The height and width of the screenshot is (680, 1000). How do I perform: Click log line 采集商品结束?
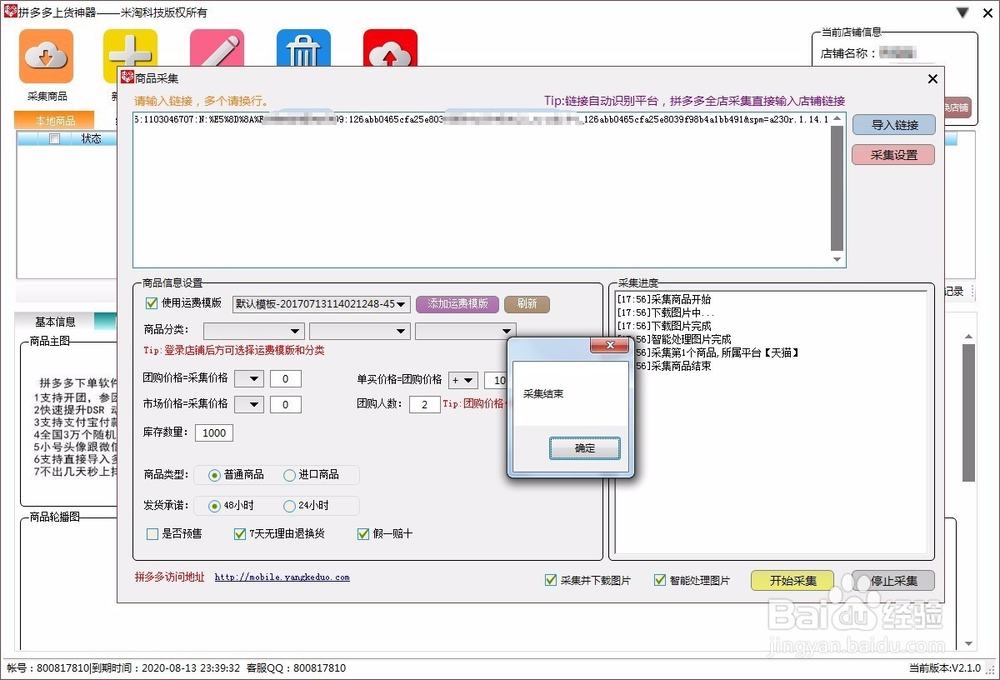(673, 366)
